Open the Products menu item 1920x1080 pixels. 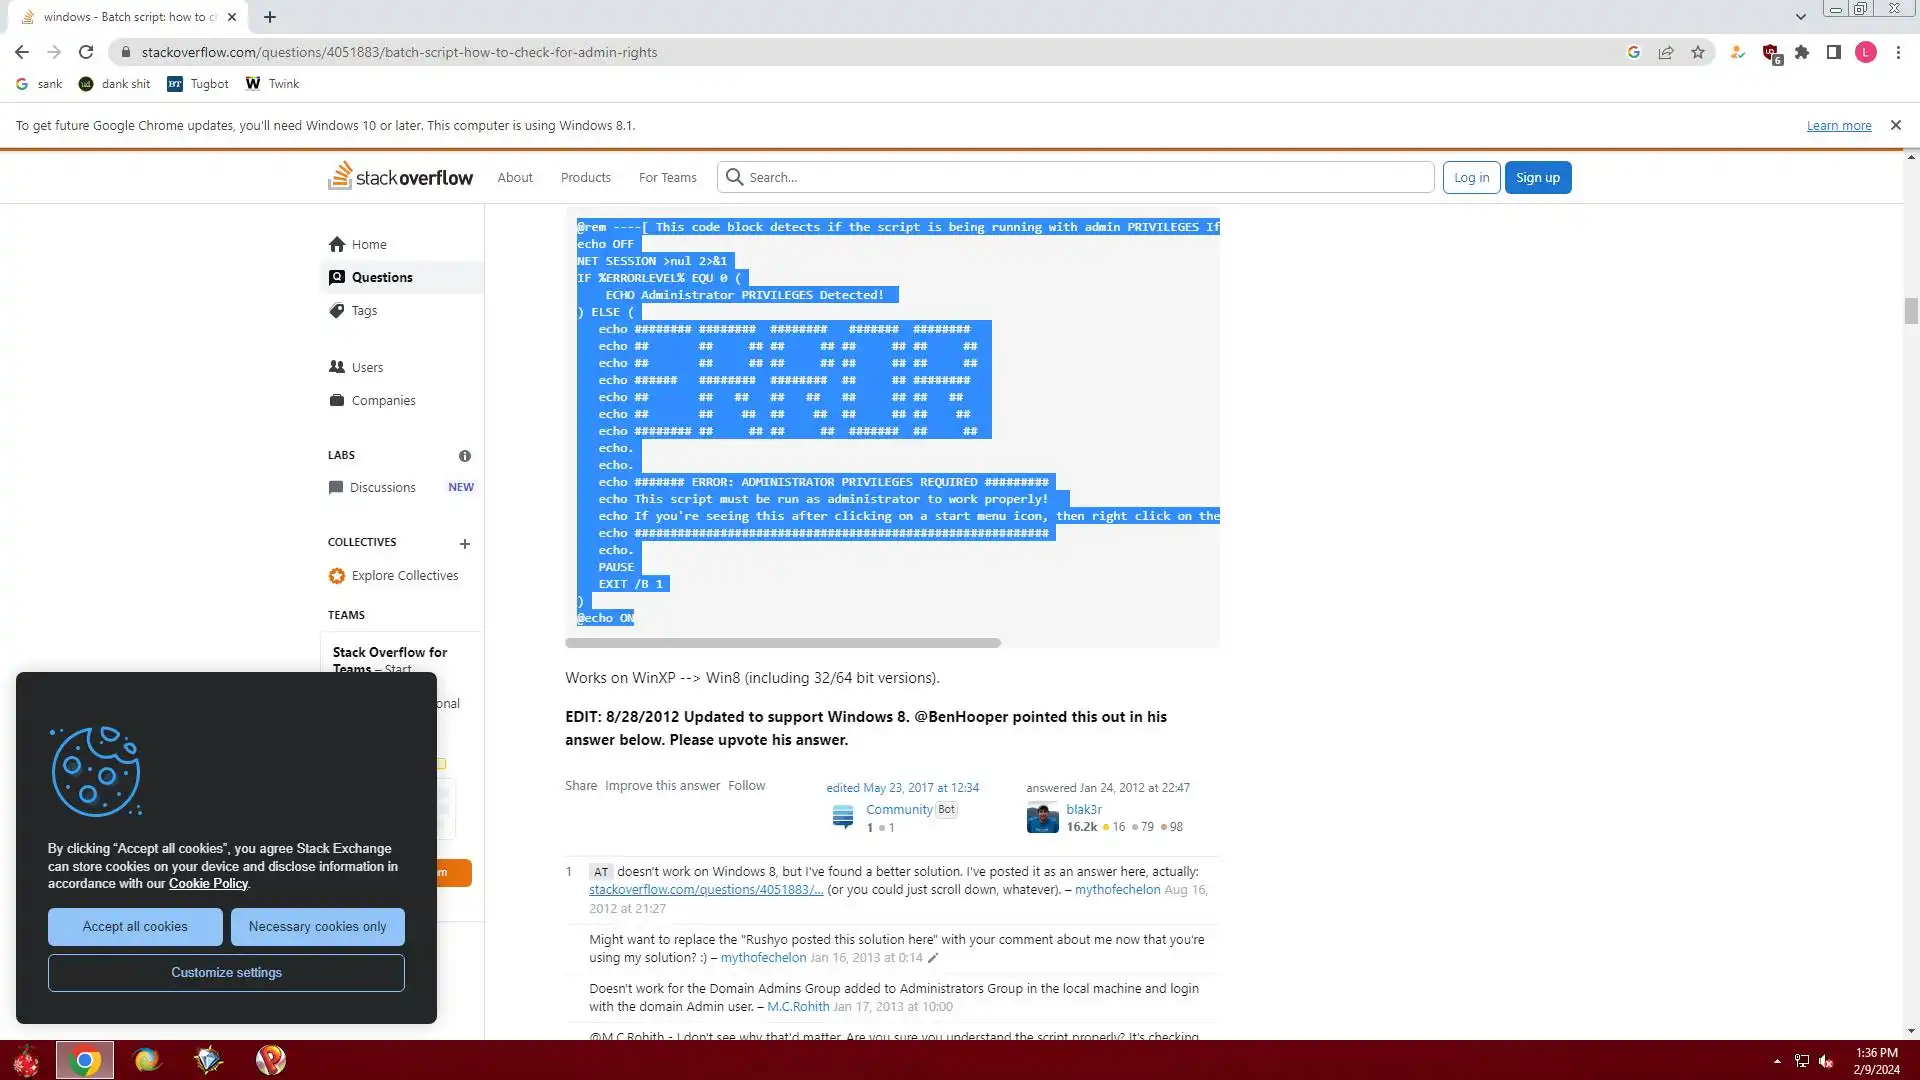coord(585,177)
